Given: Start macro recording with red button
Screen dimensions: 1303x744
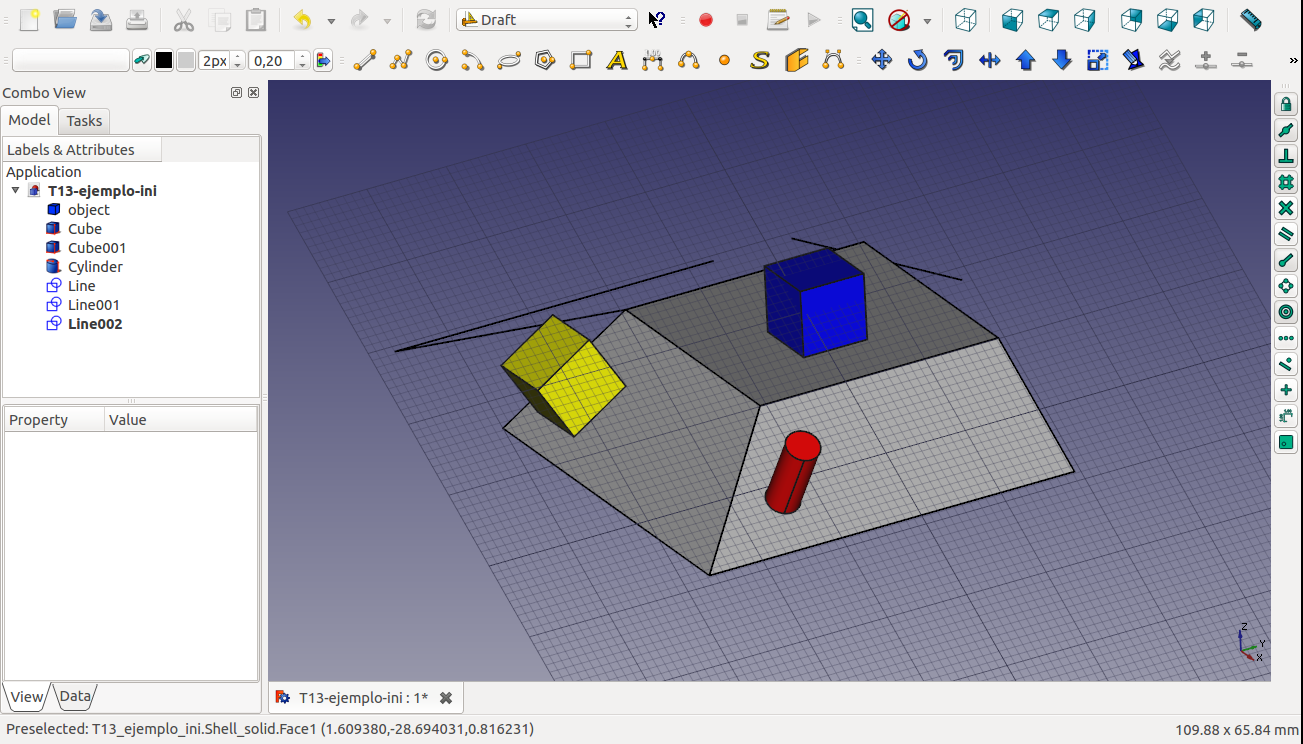Looking at the screenshot, I should pos(706,20).
